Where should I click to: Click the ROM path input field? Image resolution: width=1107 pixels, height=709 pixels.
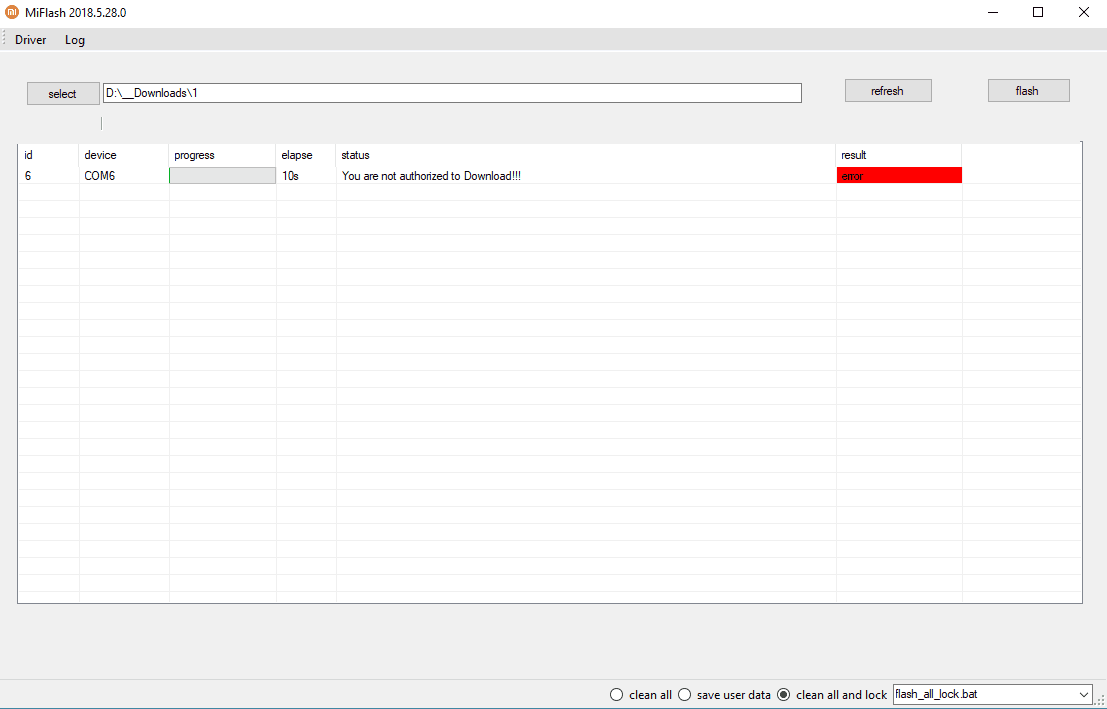pyautogui.click(x=452, y=93)
